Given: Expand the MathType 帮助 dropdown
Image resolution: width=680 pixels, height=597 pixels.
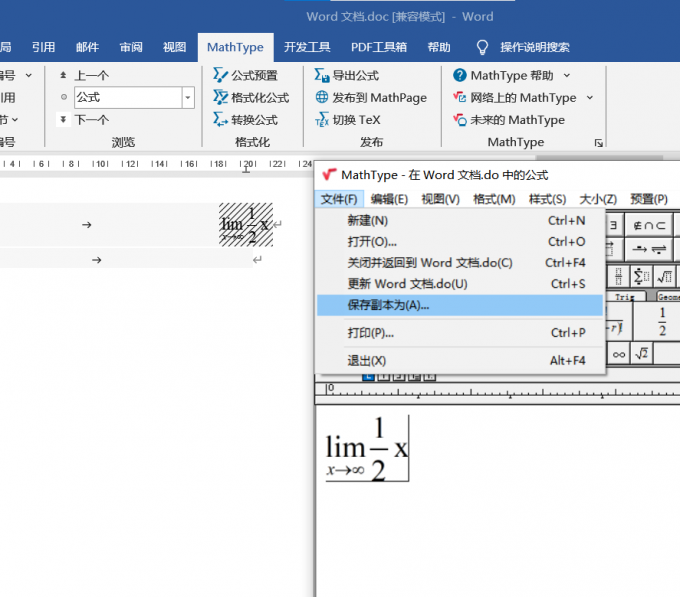Looking at the screenshot, I should [567, 75].
